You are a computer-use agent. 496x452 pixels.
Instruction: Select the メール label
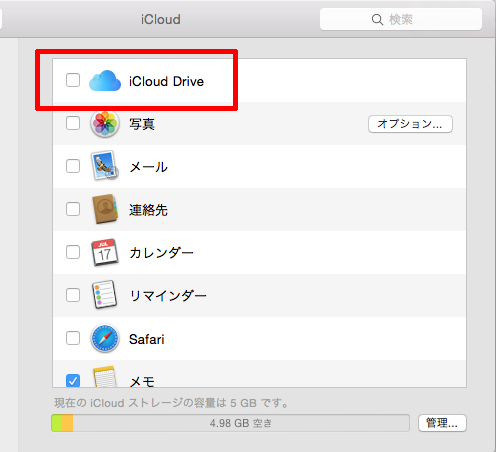point(148,167)
